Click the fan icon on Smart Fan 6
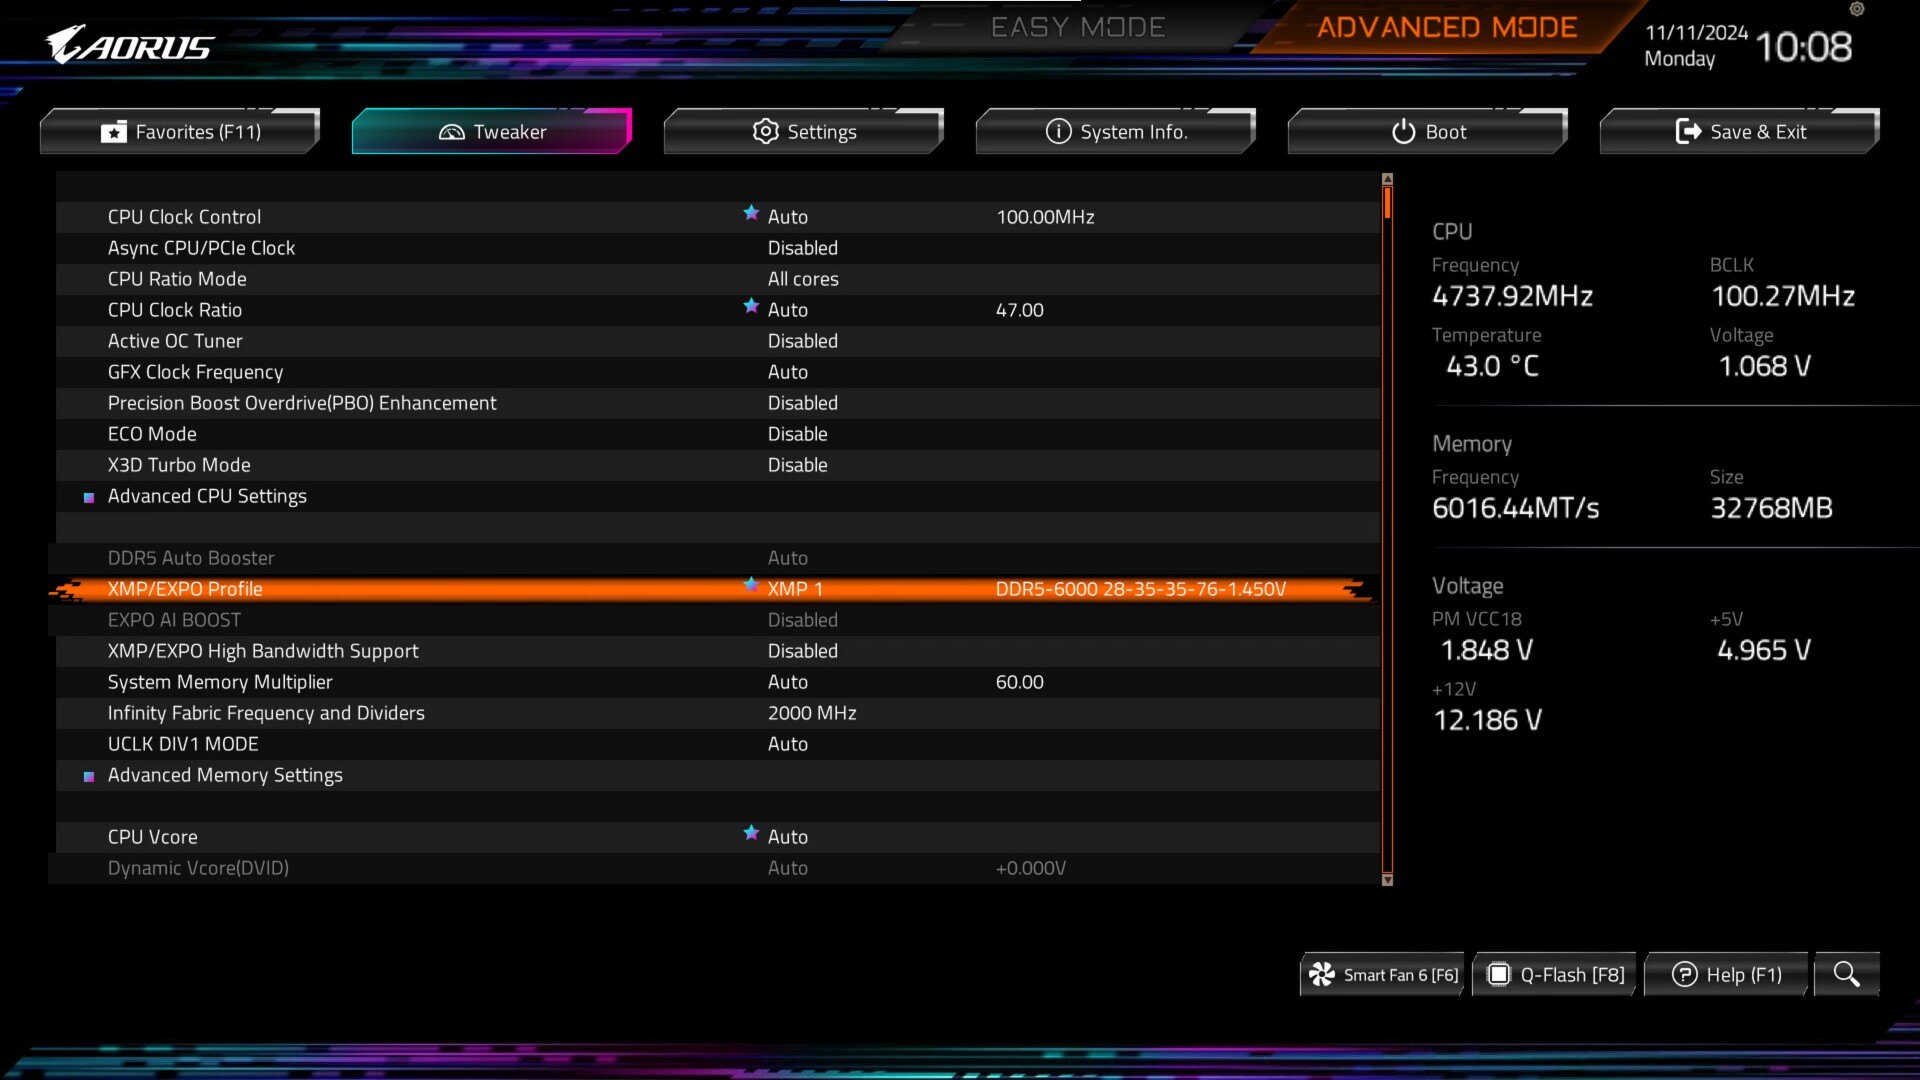This screenshot has width=1920, height=1080. point(1322,974)
